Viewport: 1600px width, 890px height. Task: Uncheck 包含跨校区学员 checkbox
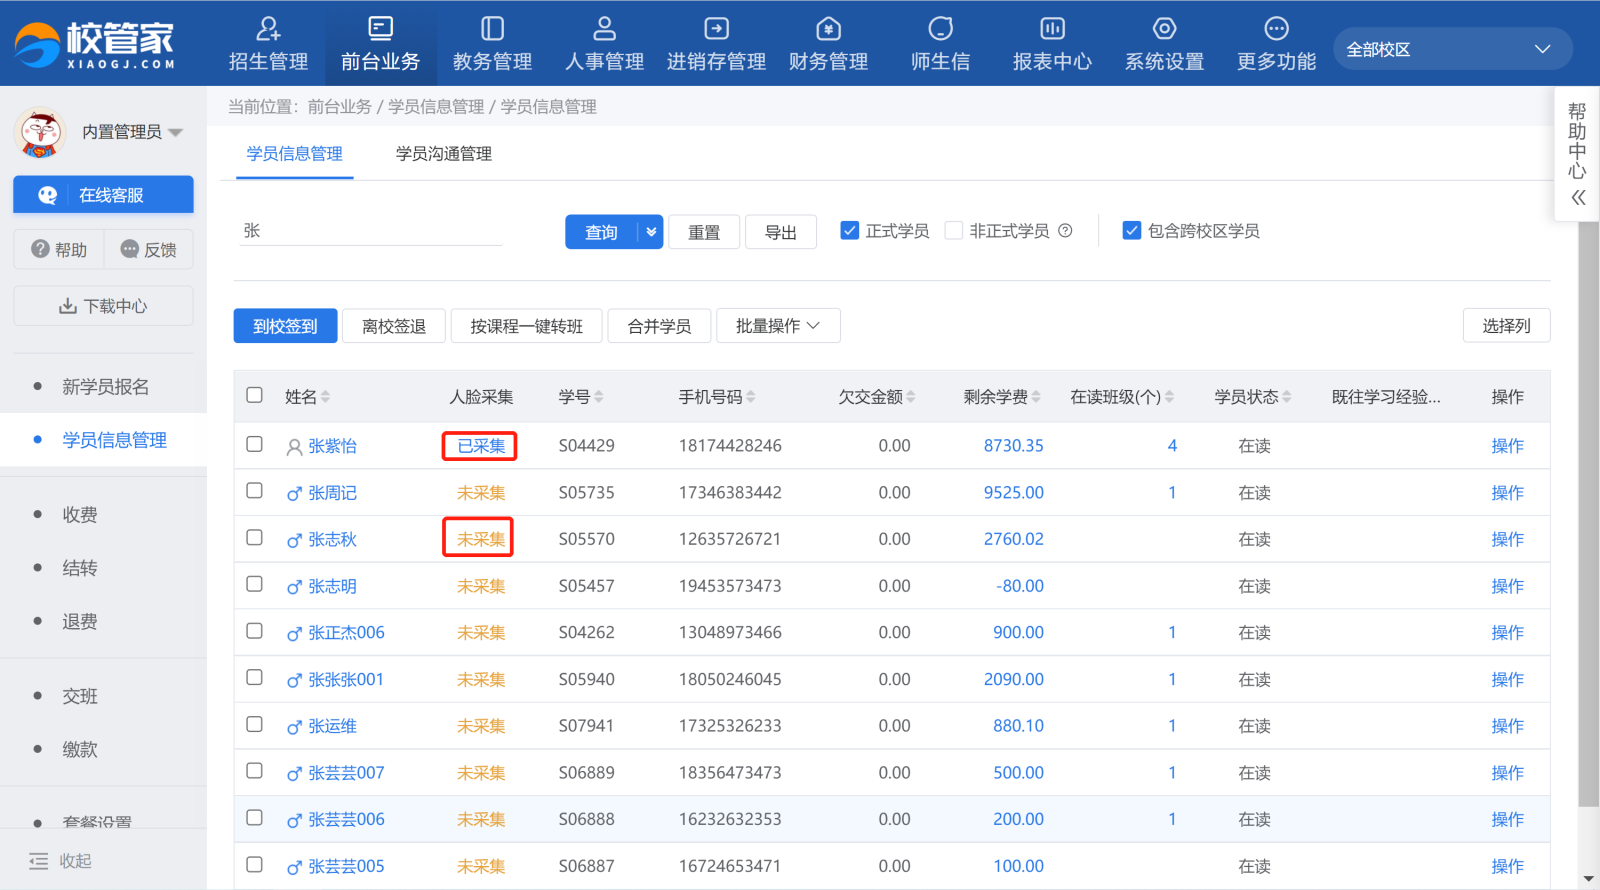(x=1132, y=231)
